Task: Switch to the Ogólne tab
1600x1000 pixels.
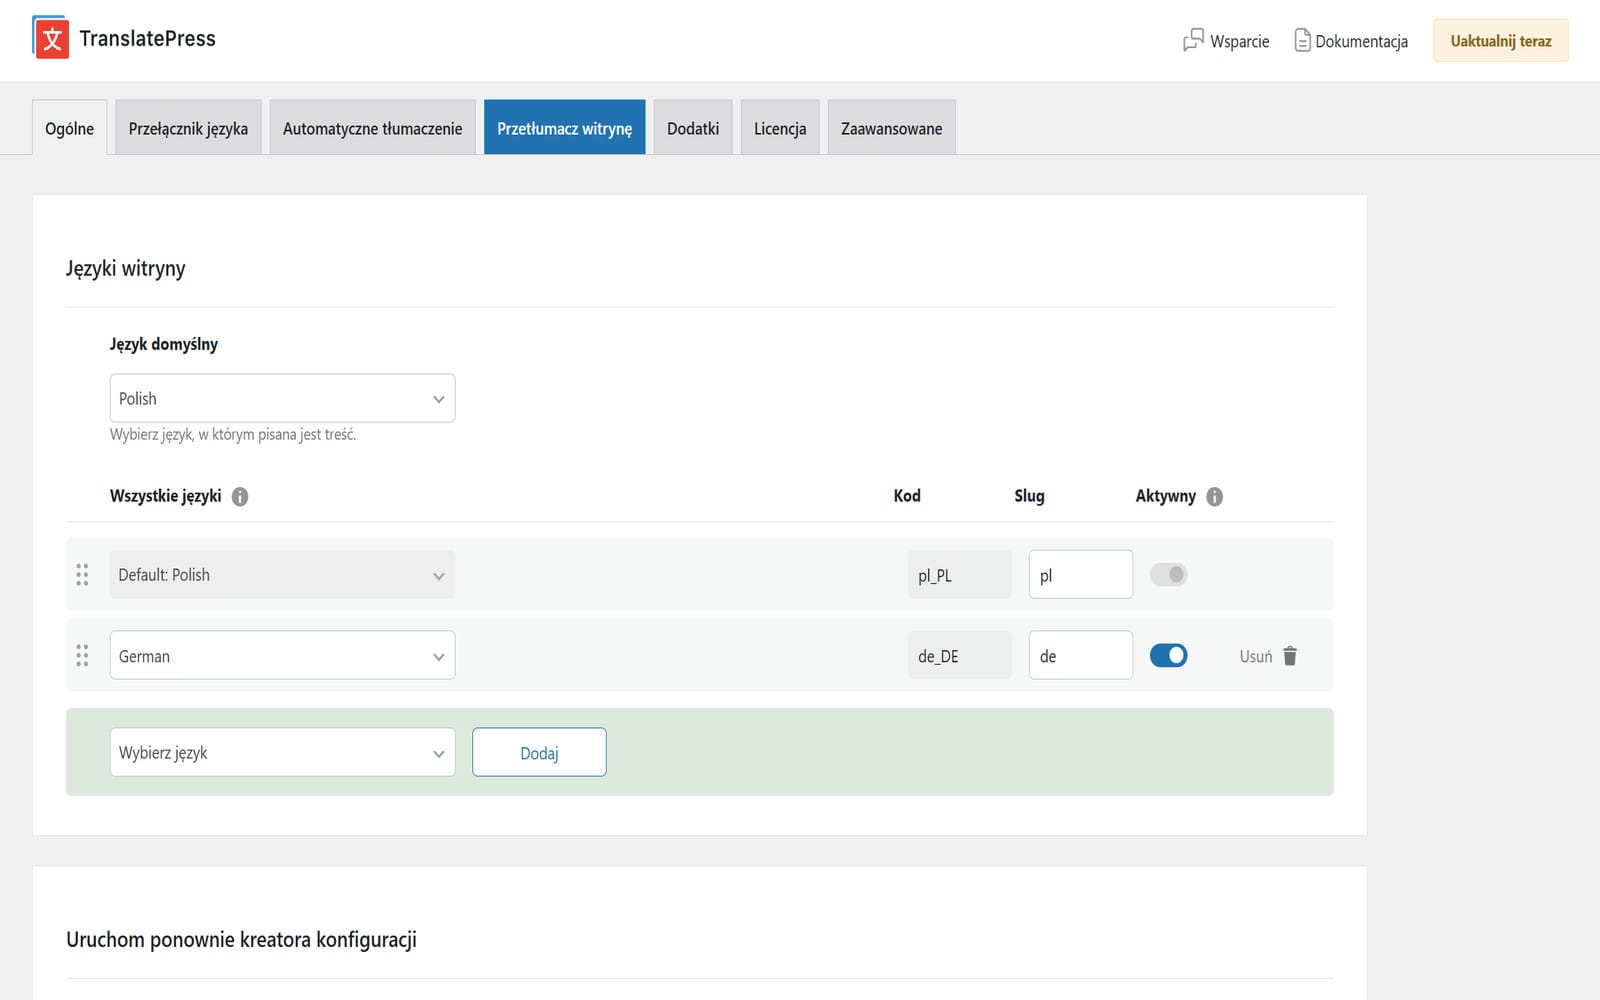Action: (70, 127)
